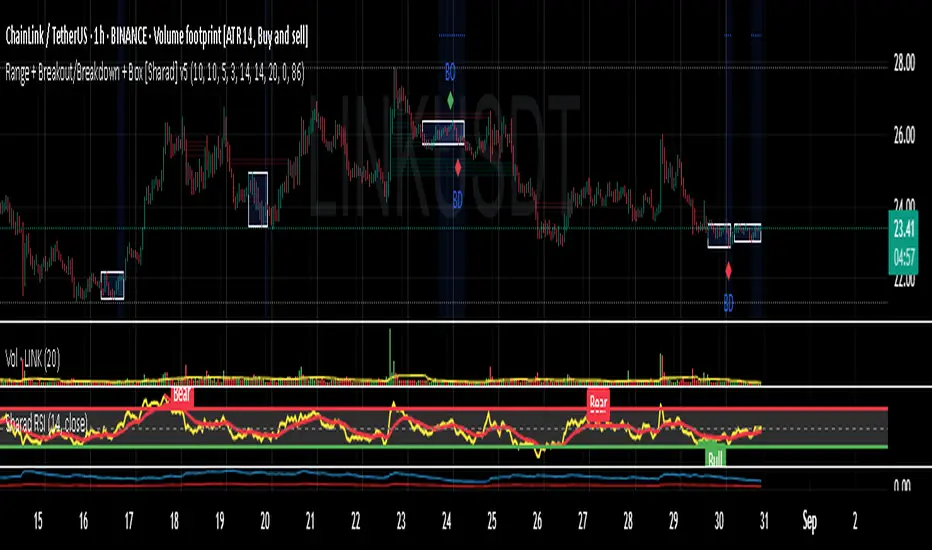This screenshot has height=550, width=932.
Task: Click the 04:57 candle countdown timer
Action: tap(903, 258)
